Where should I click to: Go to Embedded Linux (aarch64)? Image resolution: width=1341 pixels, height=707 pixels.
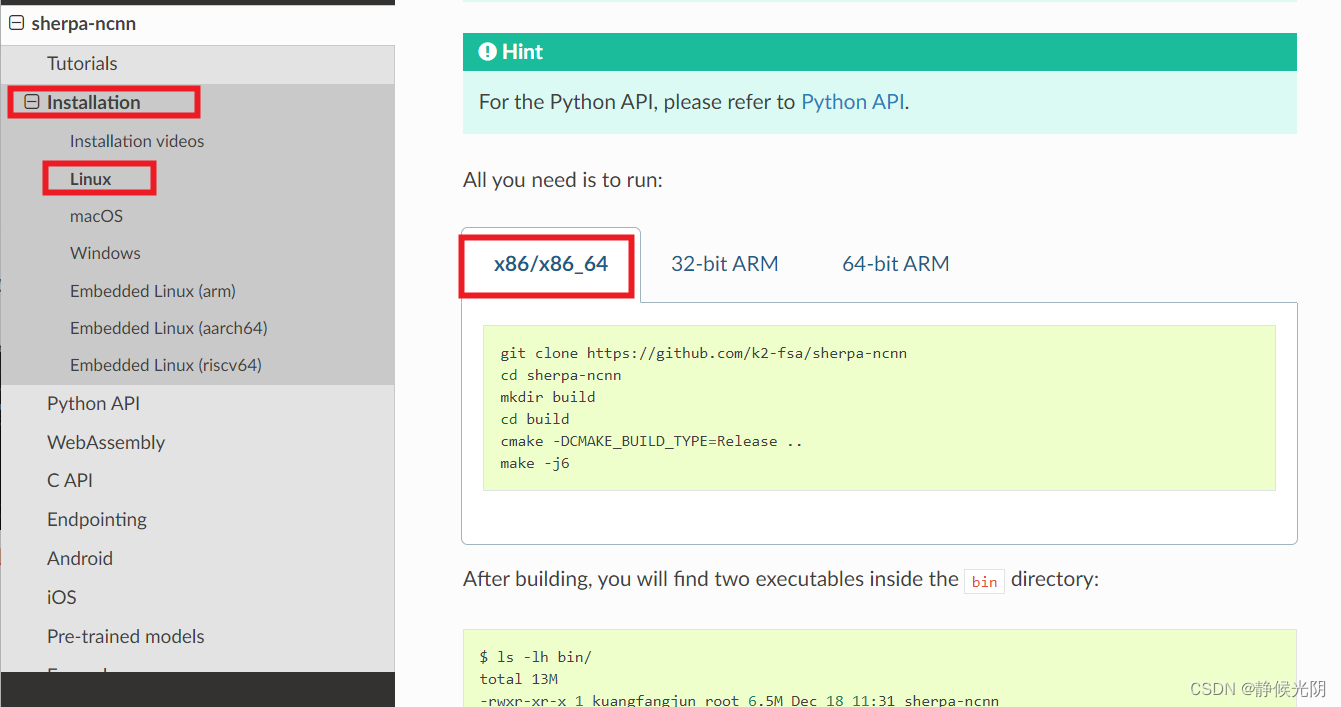(x=169, y=328)
